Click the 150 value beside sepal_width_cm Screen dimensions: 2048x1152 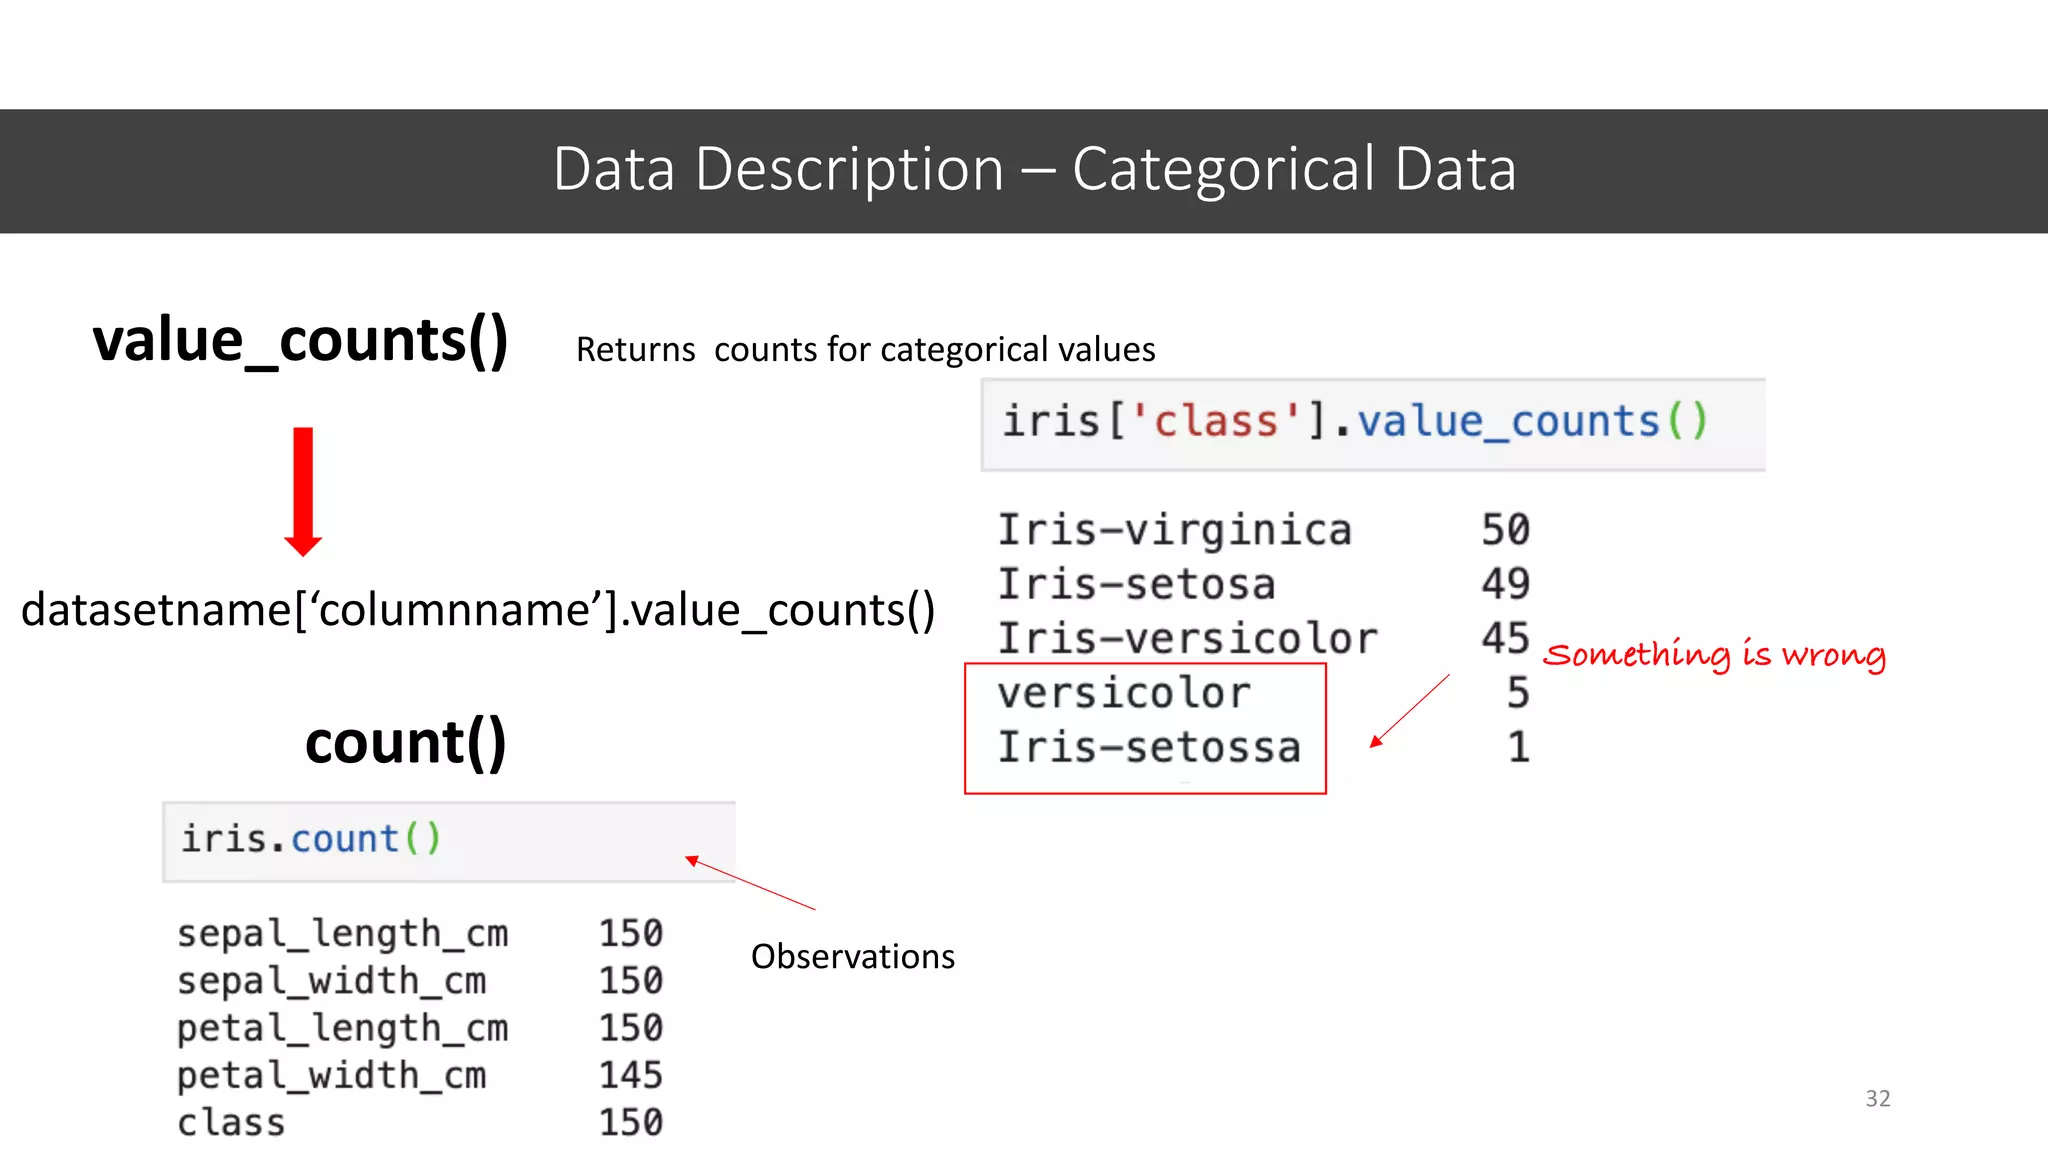[x=631, y=981]
